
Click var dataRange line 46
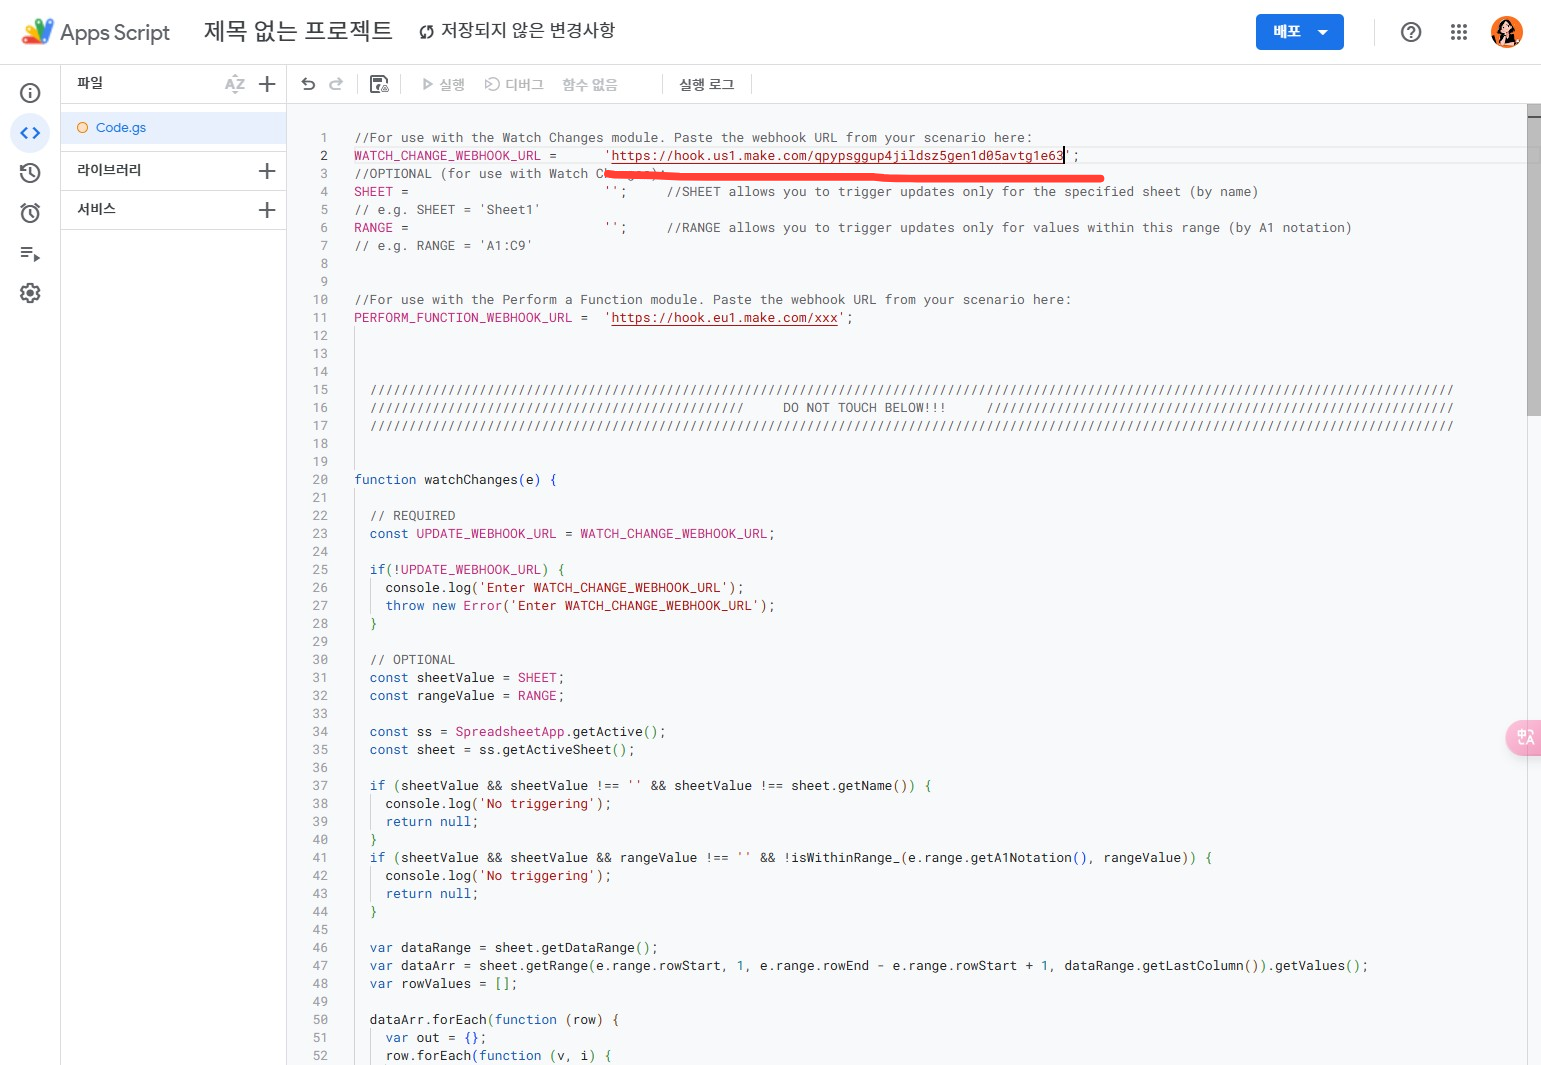pyautogui.click(x=514, y=948)
